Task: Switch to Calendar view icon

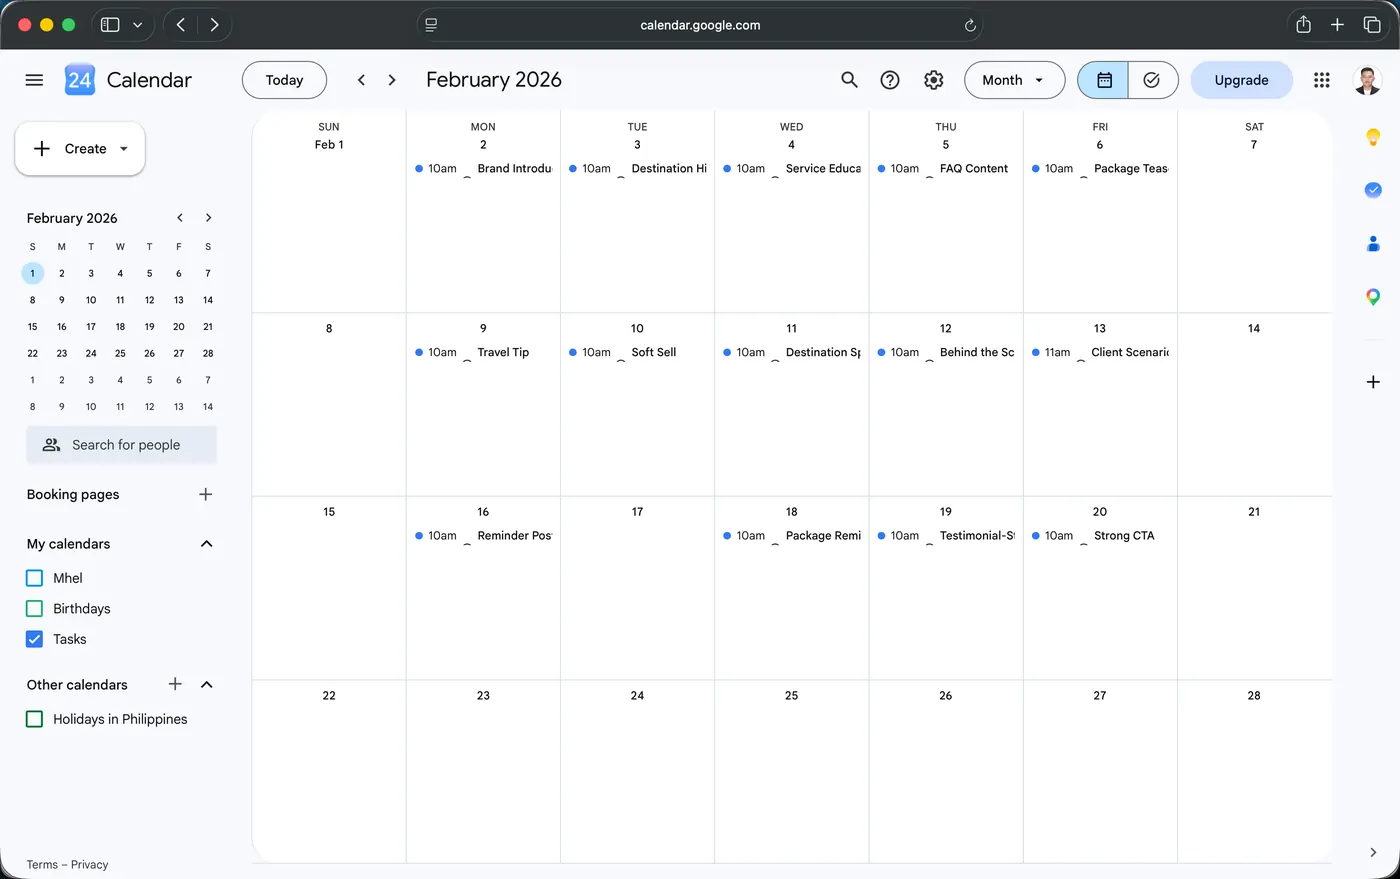Action: (x=1104, y=80)
